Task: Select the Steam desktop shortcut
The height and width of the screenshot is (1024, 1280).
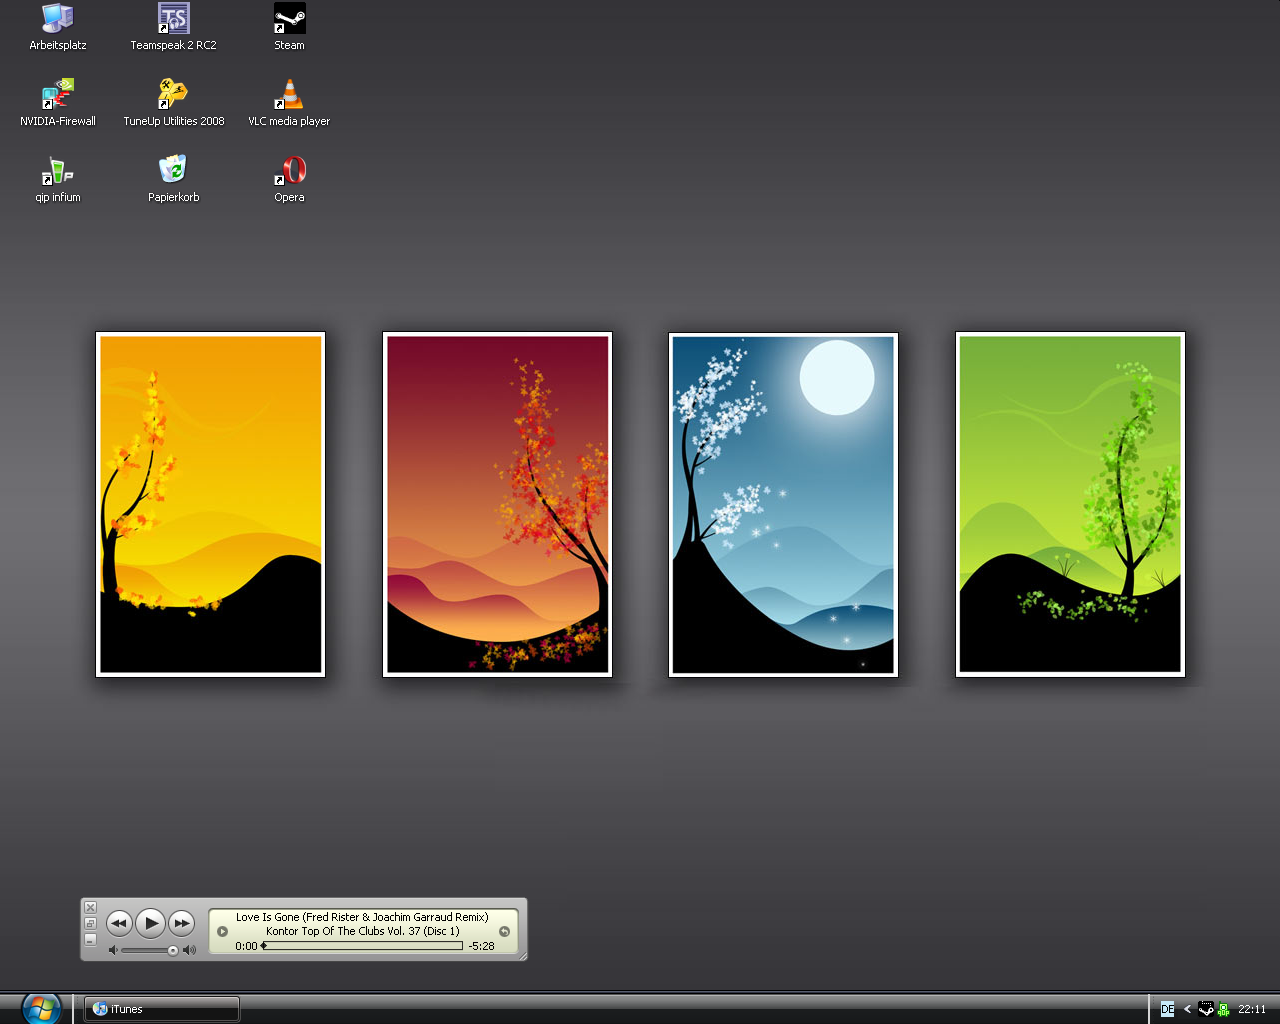Action: click(289, 27)
